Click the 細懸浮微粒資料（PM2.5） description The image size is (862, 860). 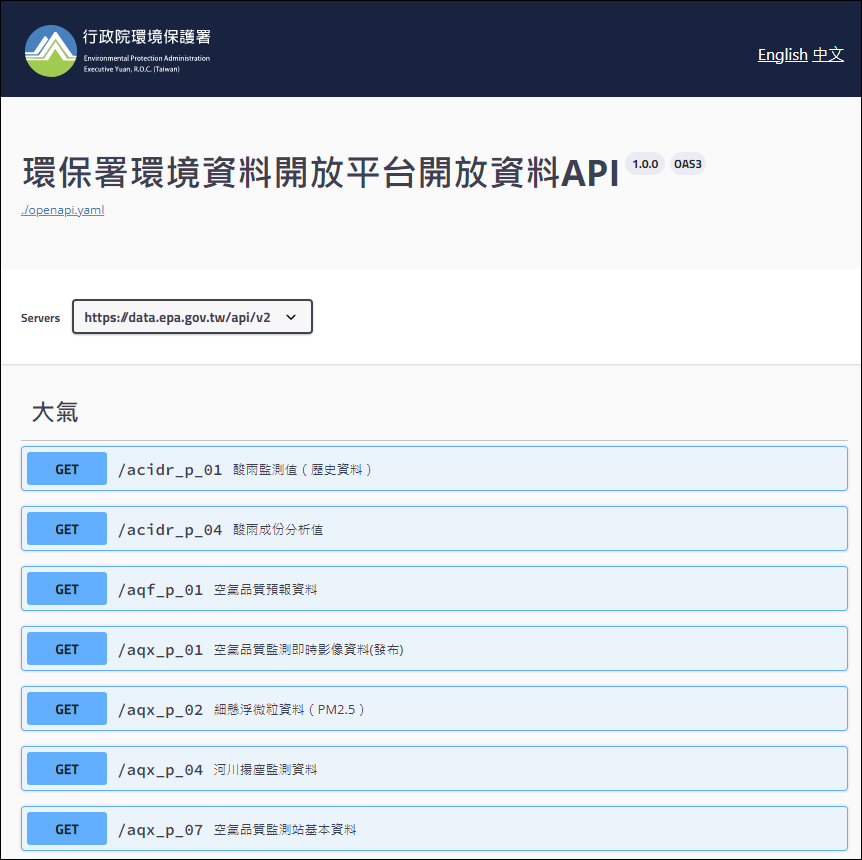tap(290, 709)
